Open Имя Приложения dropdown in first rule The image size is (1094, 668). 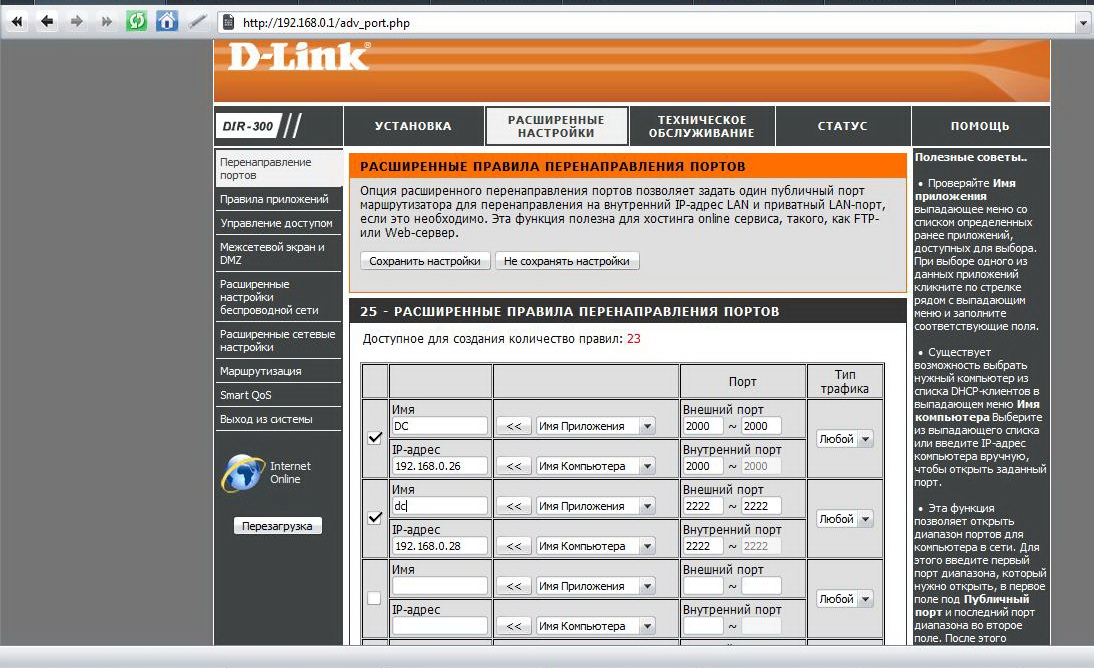click(595, 426)
